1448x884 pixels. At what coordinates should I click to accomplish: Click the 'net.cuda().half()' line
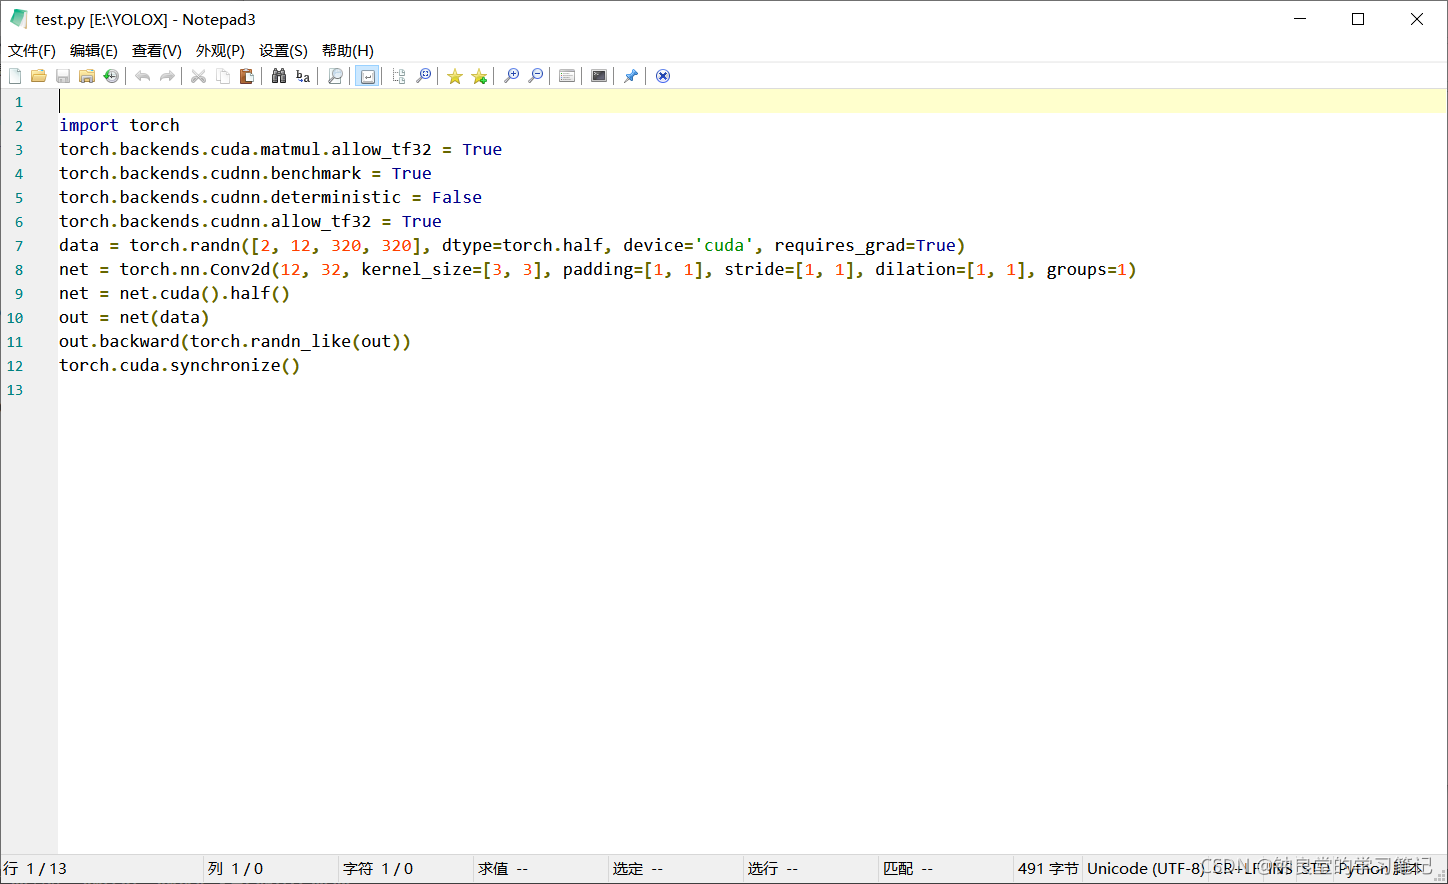[x=174, y=293]
